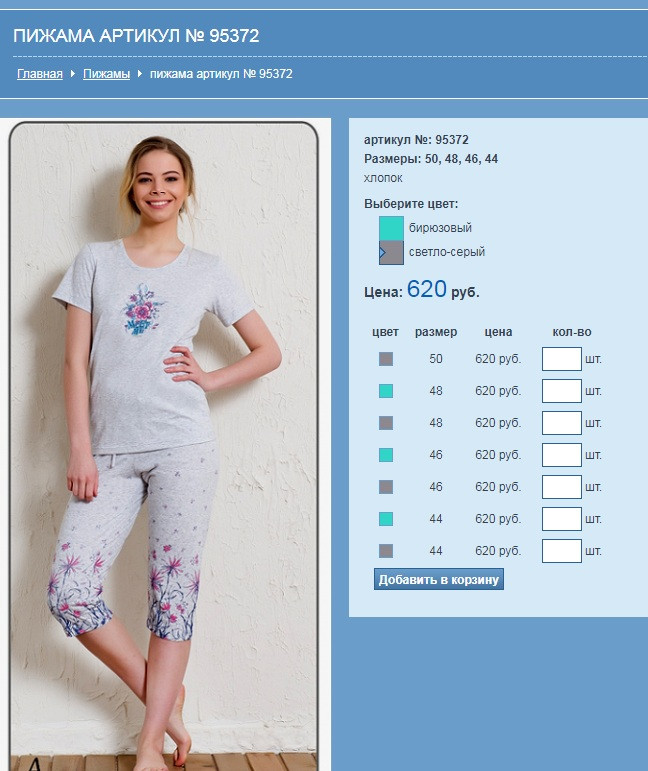Click the бирюзовый color label
This screenshot has height=771, width=648.
[x=440, y=228]
